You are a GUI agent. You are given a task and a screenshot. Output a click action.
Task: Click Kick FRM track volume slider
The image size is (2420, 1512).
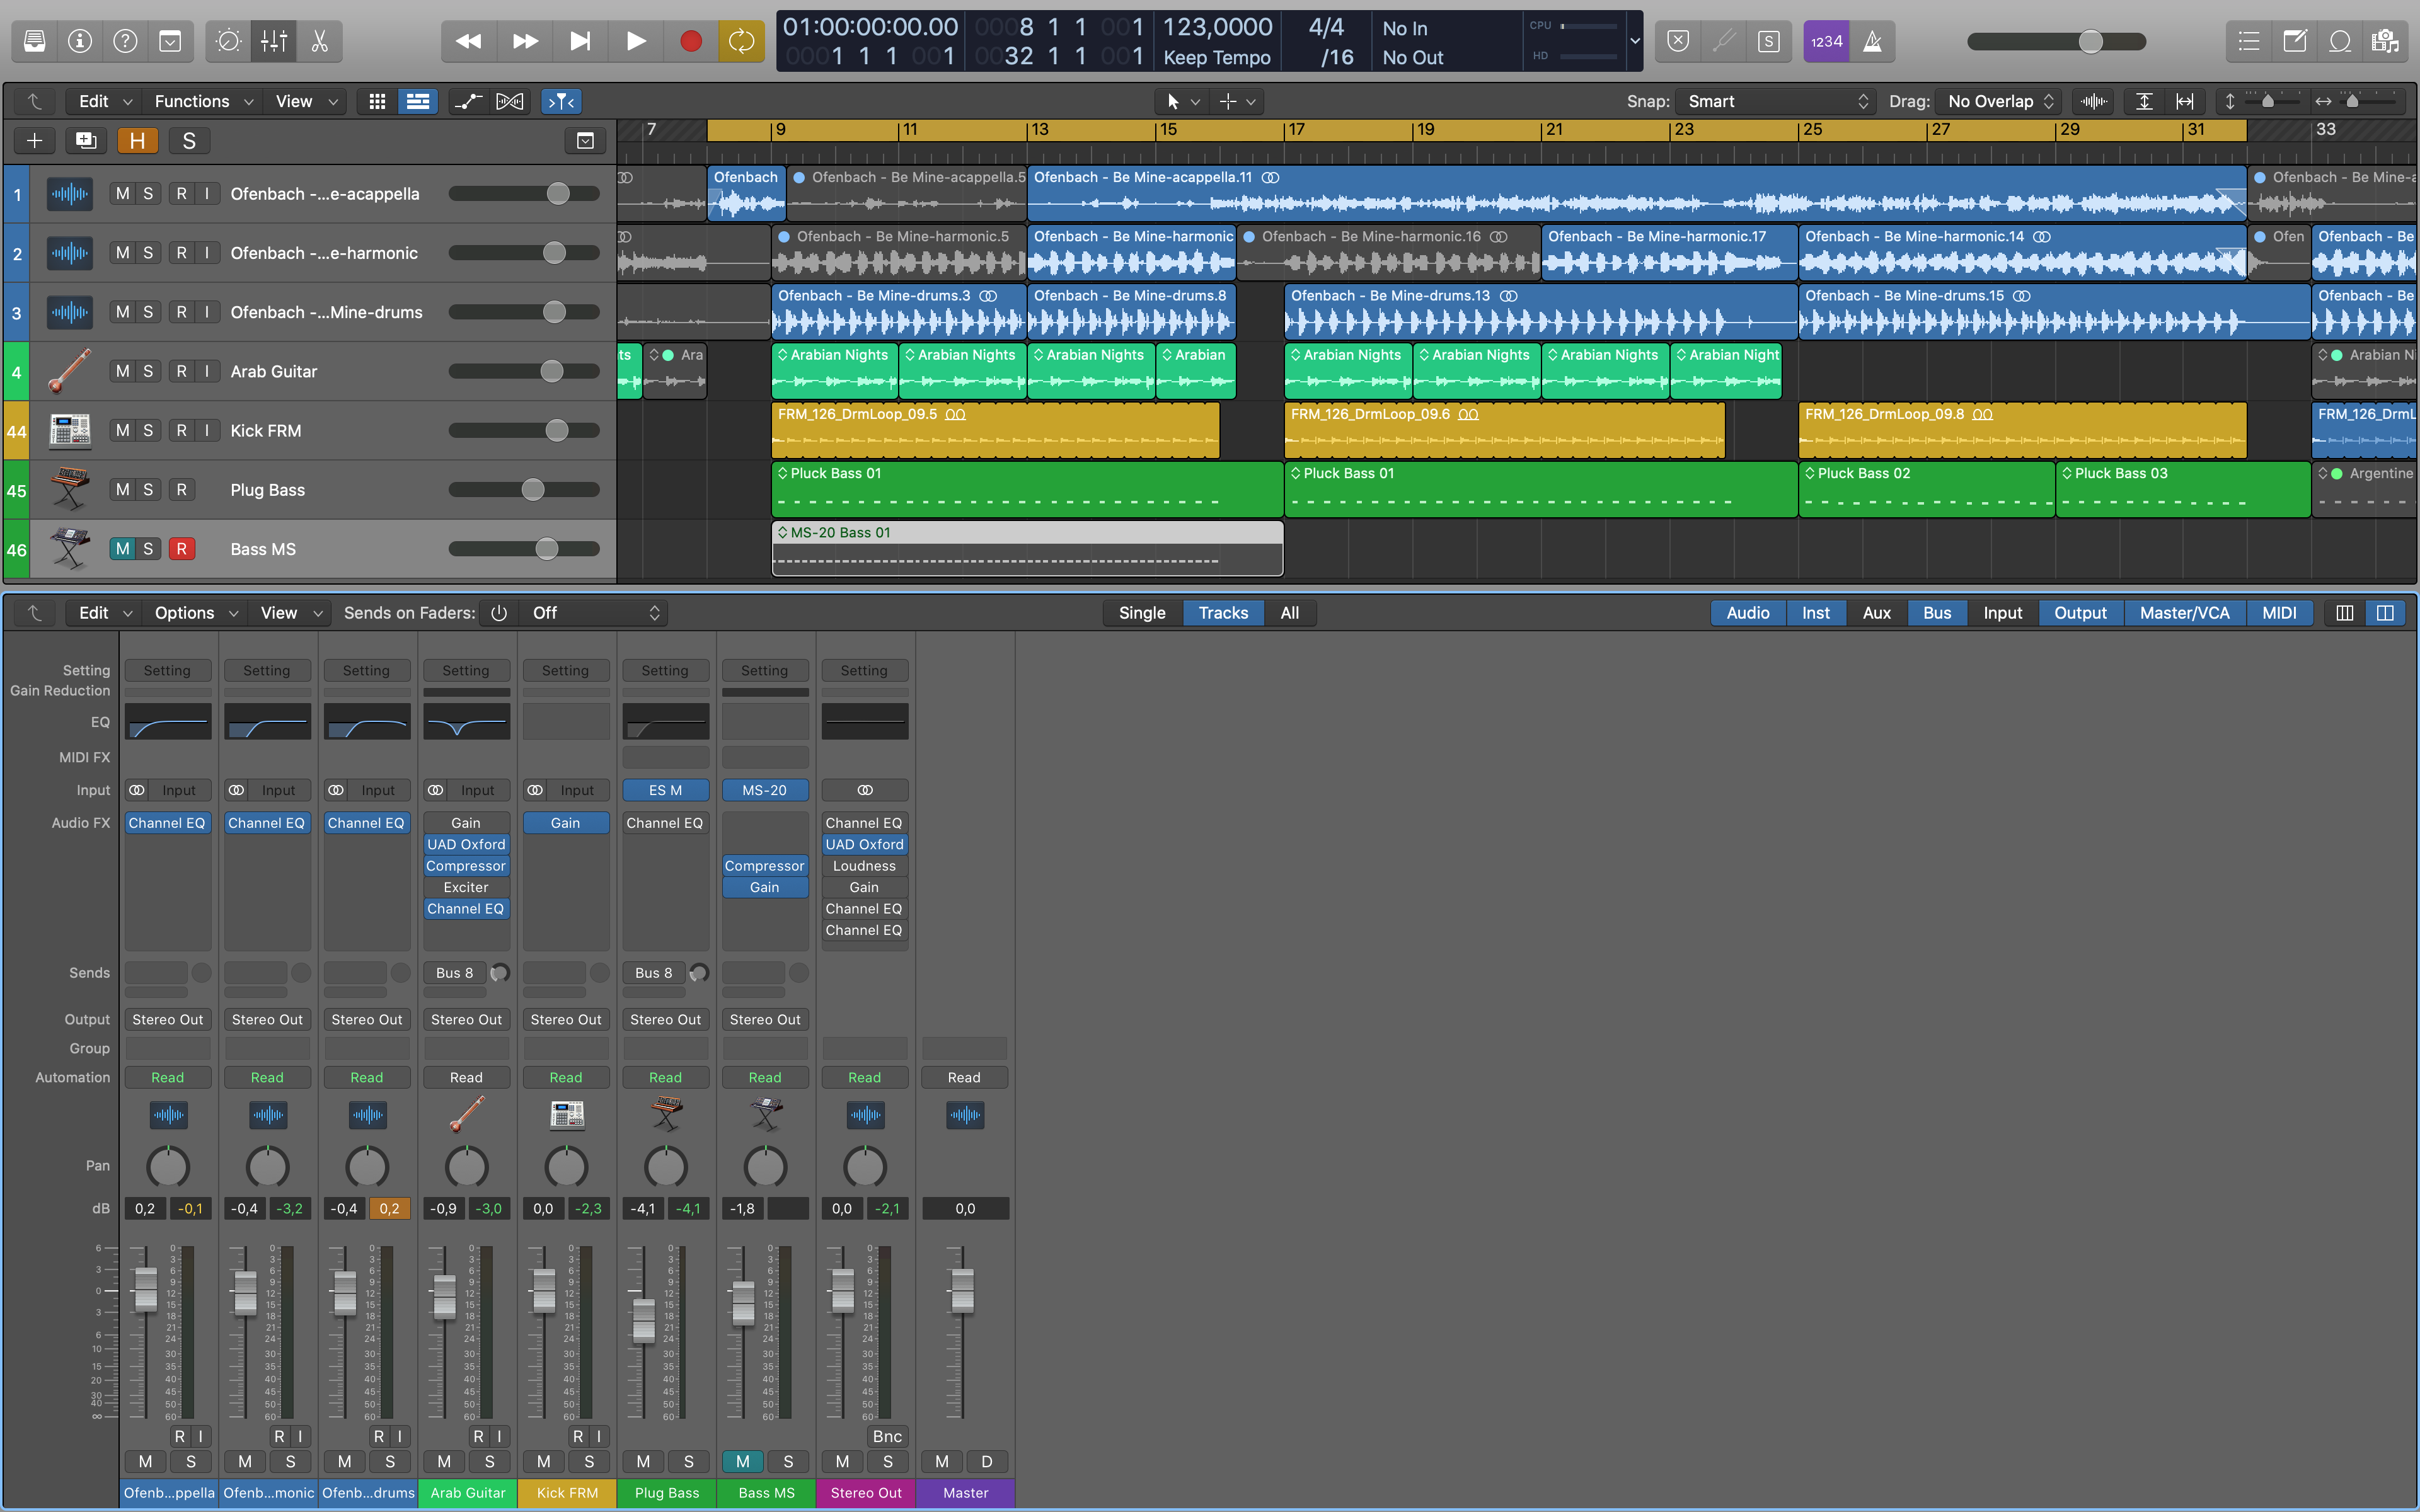(x=556, y=431)
